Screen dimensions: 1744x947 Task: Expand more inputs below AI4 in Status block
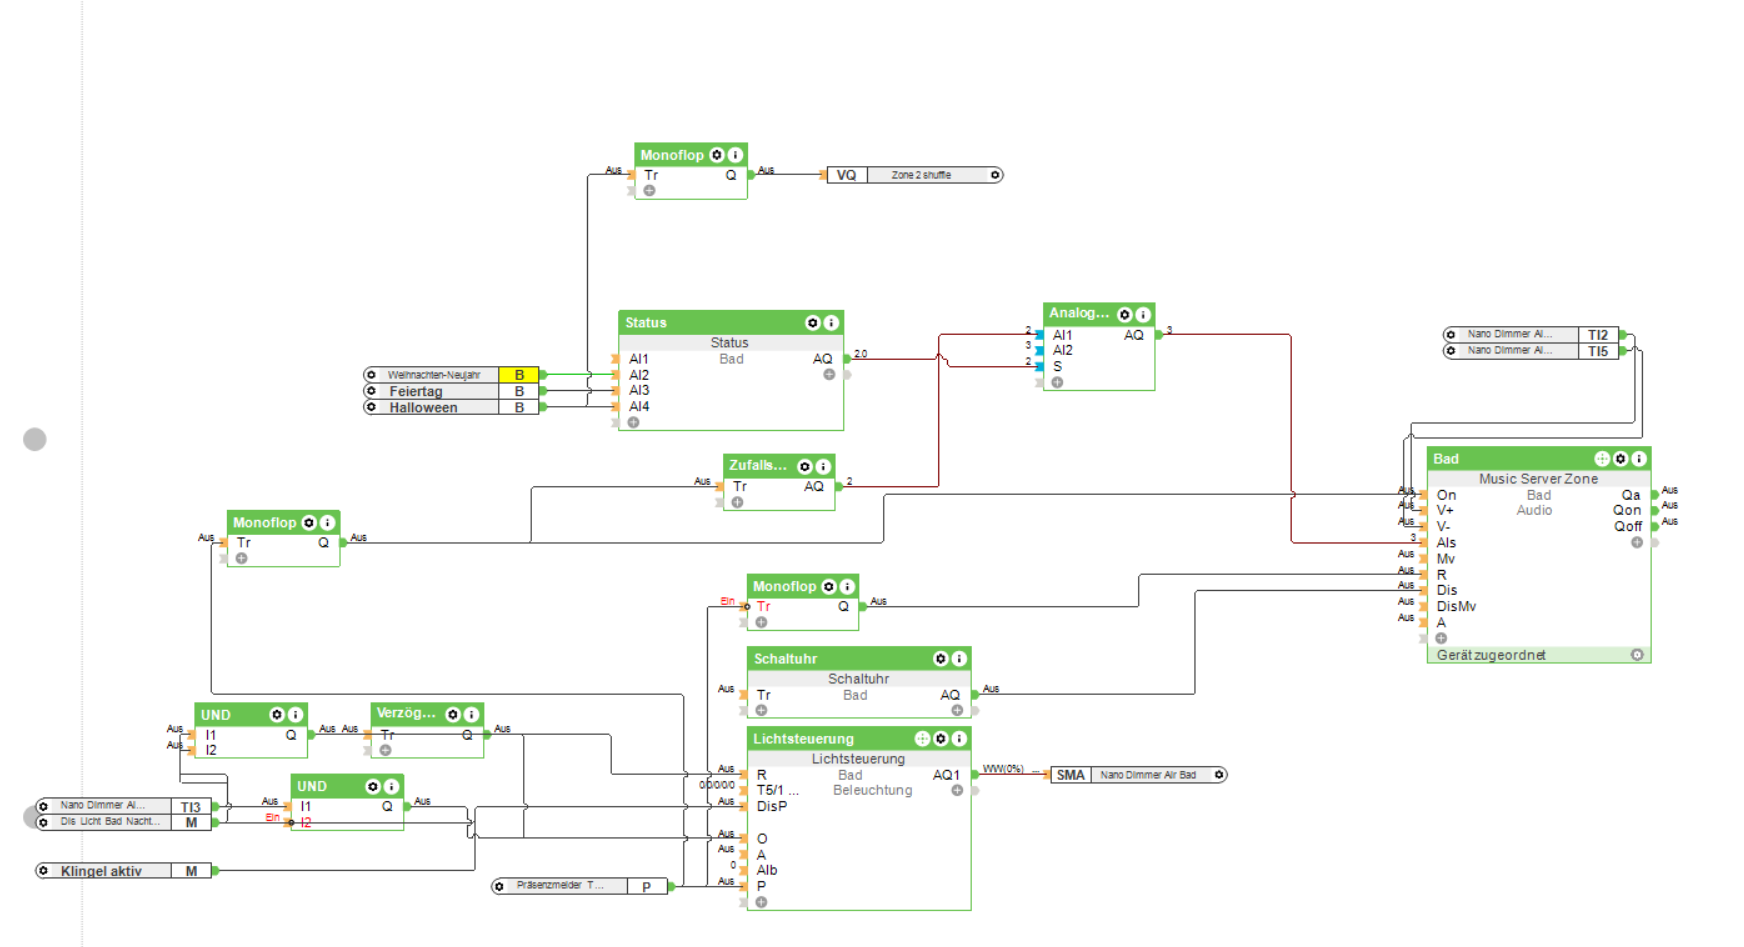[x=634, y=423]
